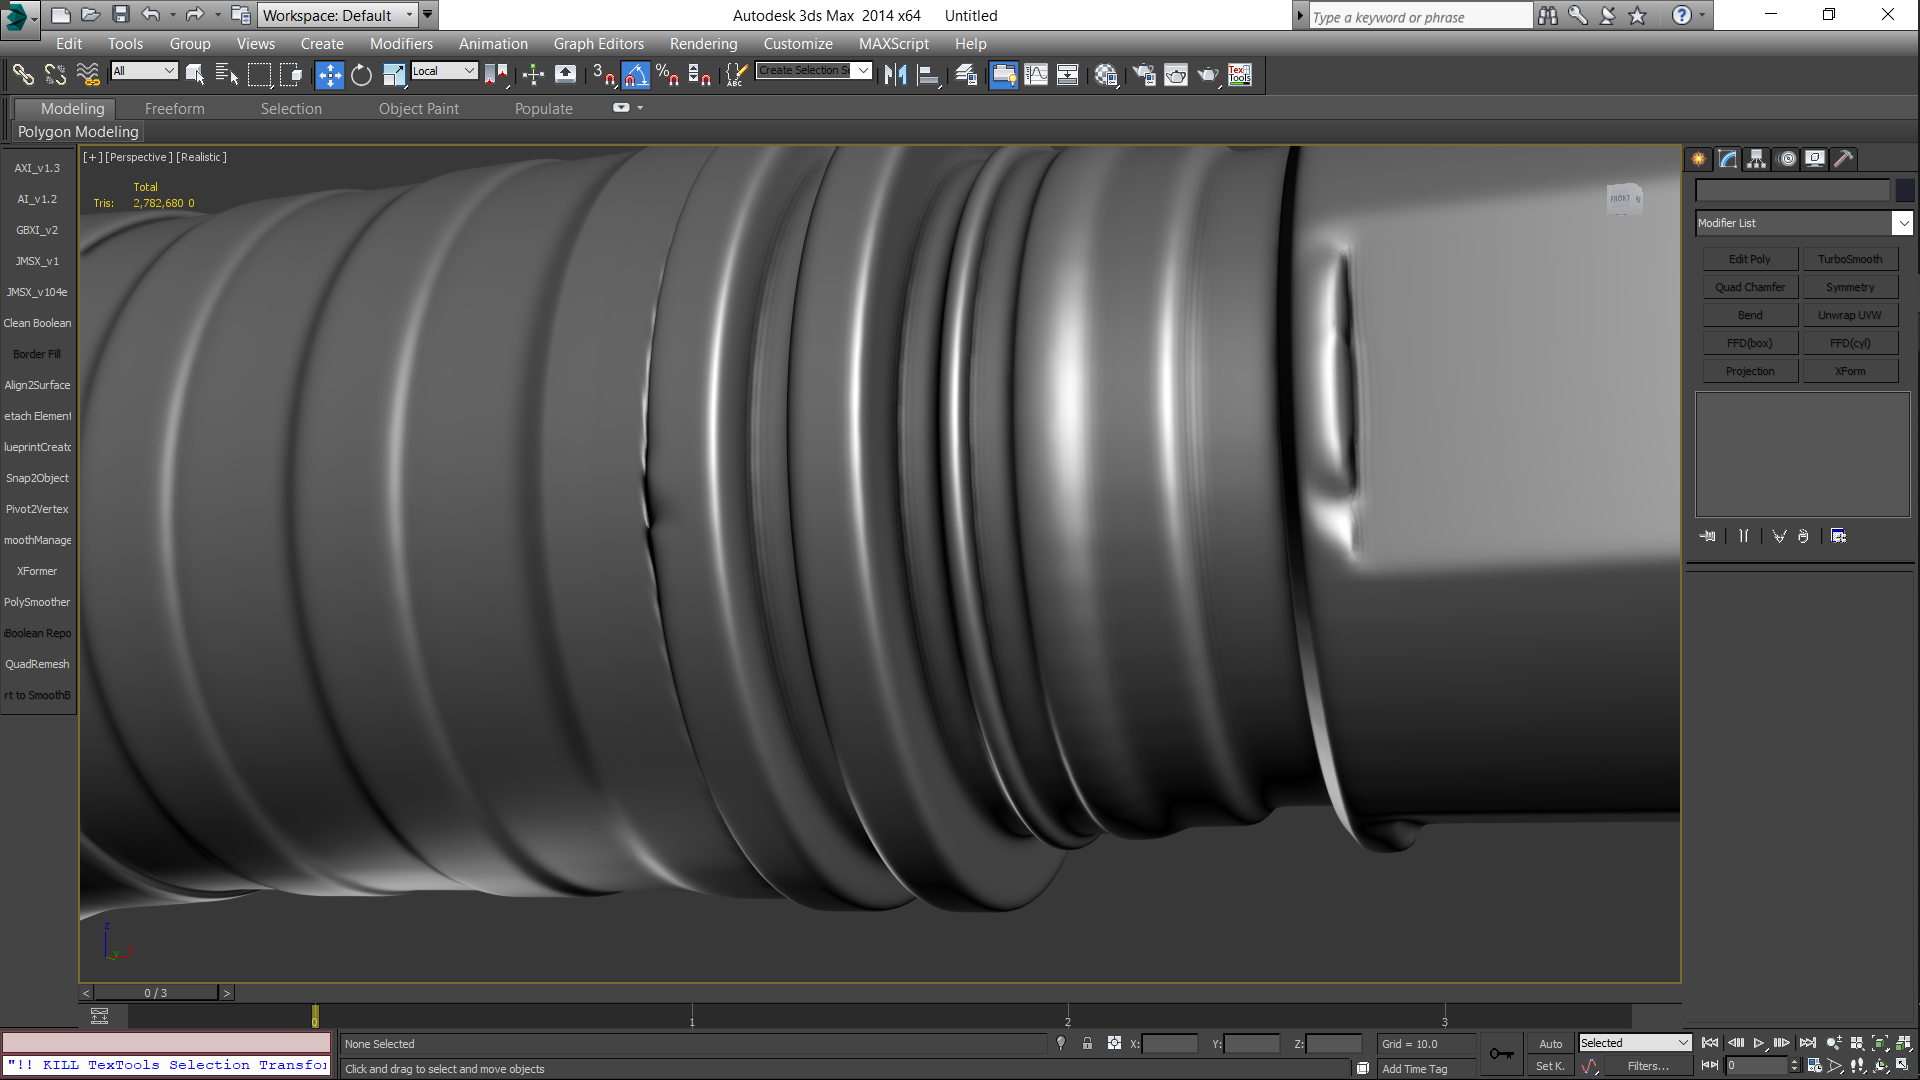The height and width of the screenshot is (1080, 1920).
Task: Activate the Select and Scale tool
Action: coord(394,75)
